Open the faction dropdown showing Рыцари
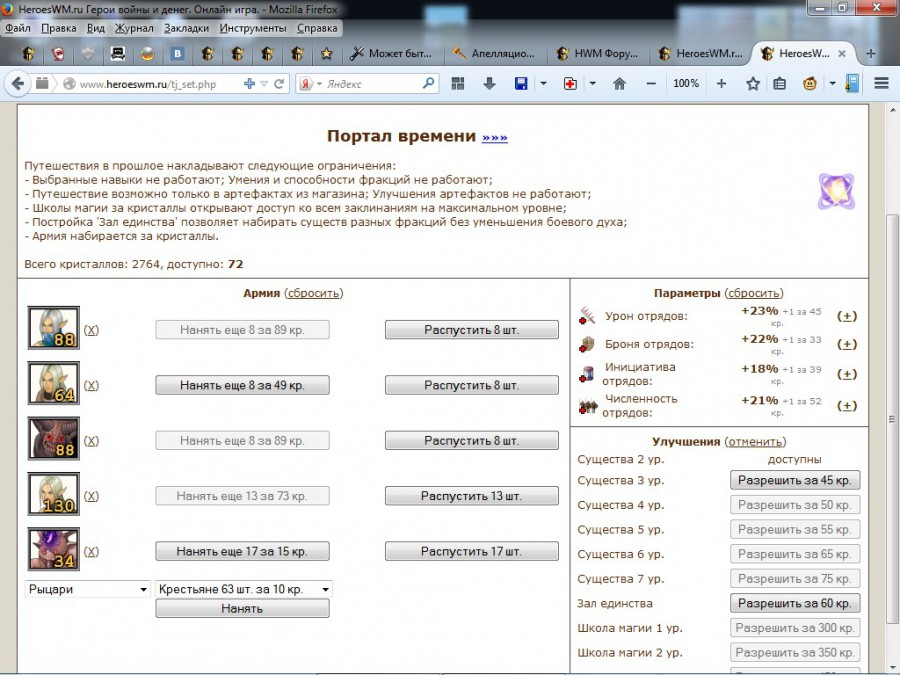This screenshot has height=675, width=900. (x=88, y=589)
